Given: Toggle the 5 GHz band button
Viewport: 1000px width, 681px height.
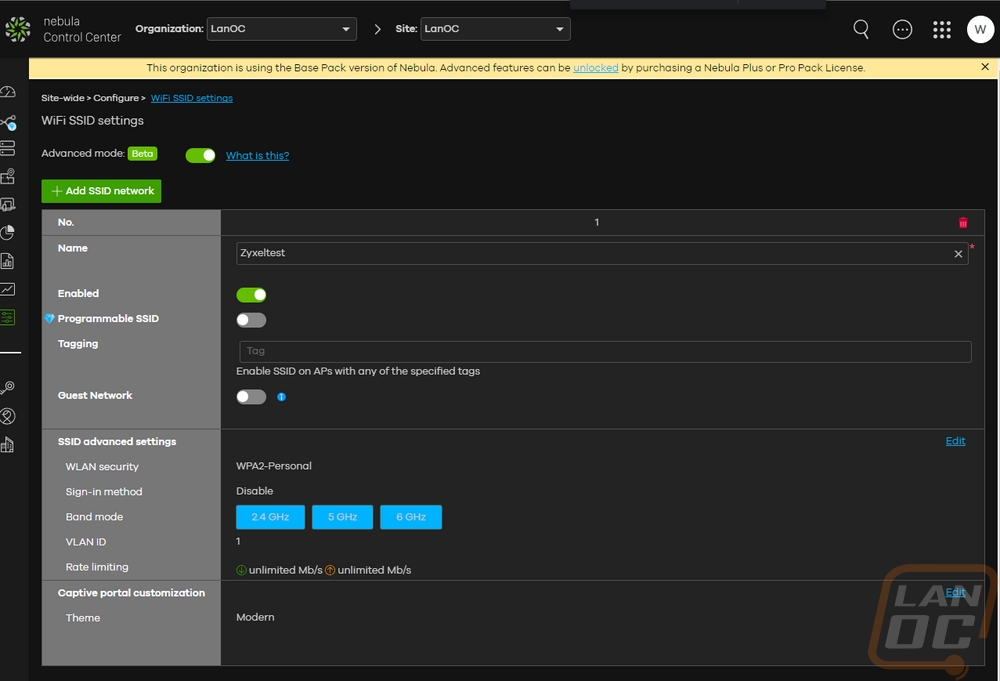Looking at the screenshot, I should [x=342, y=517].
